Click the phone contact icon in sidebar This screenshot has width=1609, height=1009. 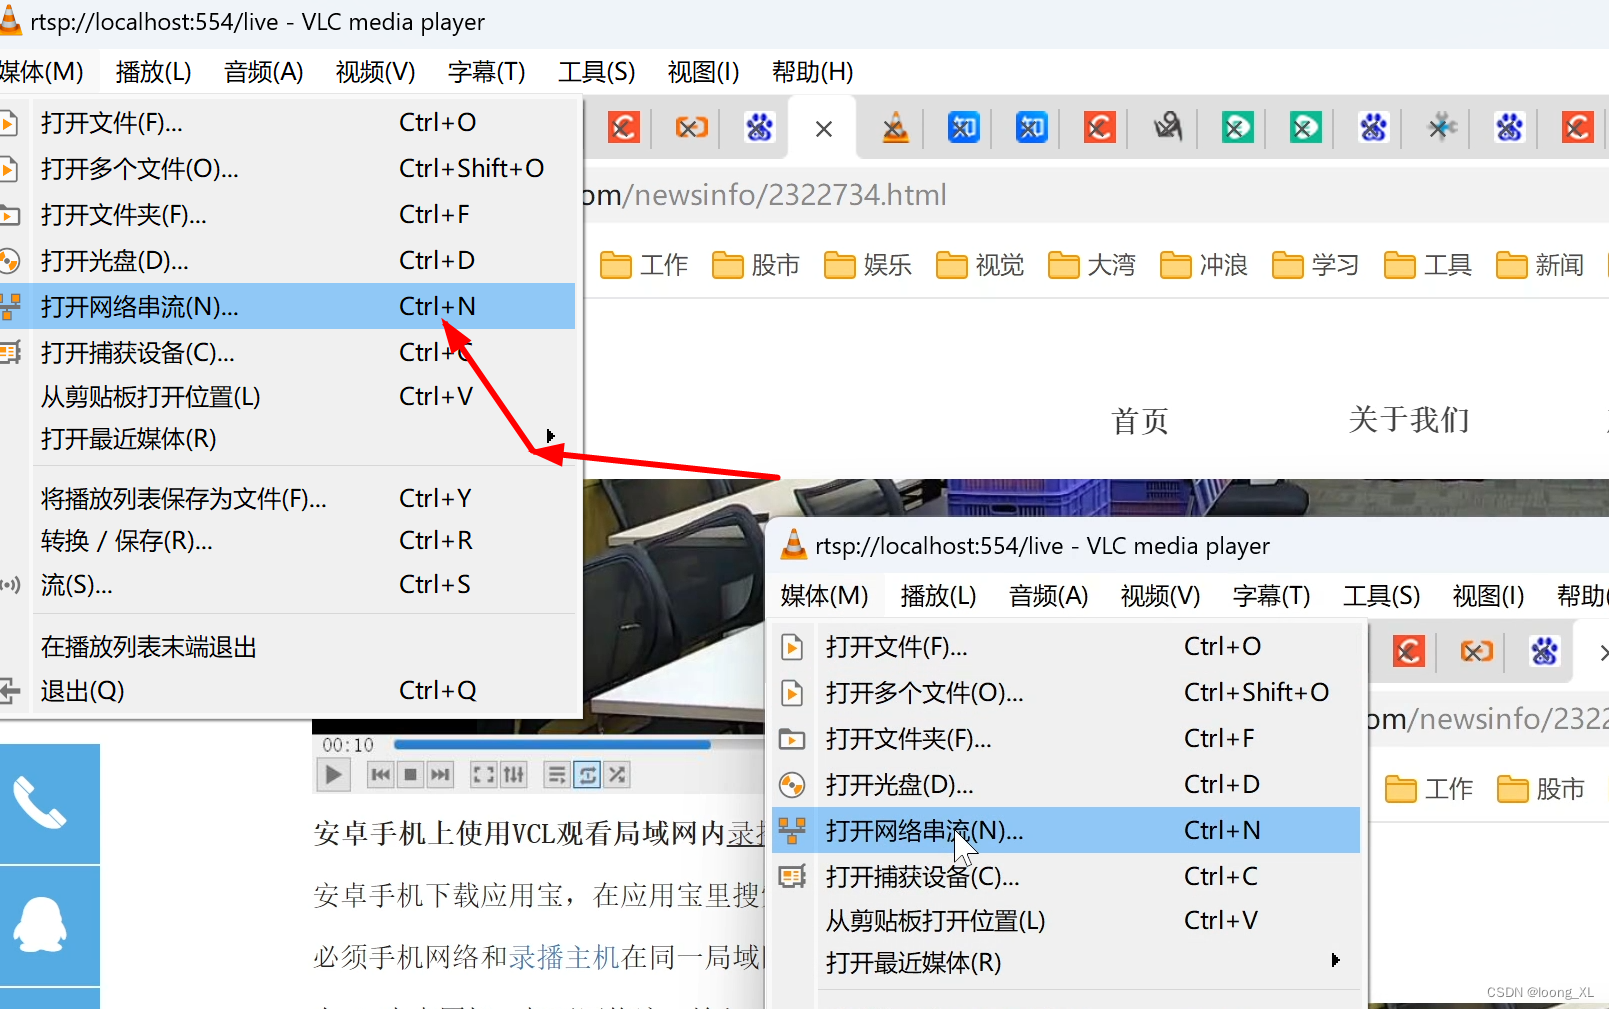click(x=40, y=804)
